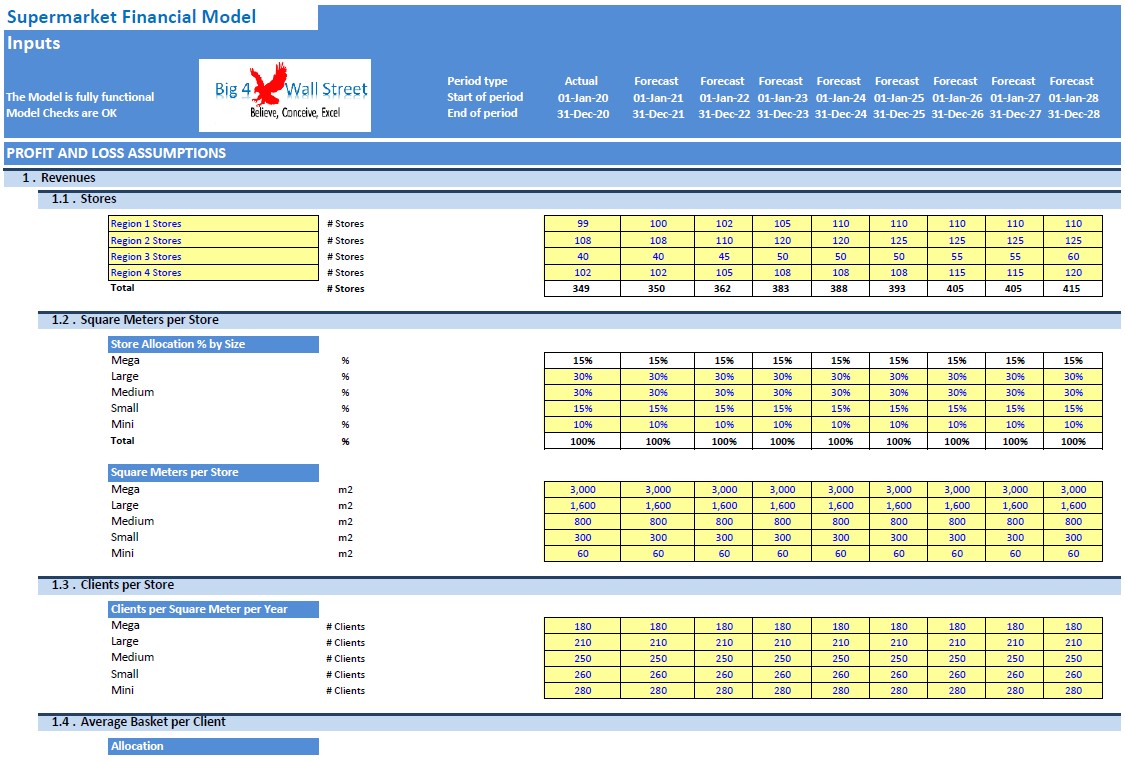Select the Mini allocation 10% in Actual column

tap(583, 424)
